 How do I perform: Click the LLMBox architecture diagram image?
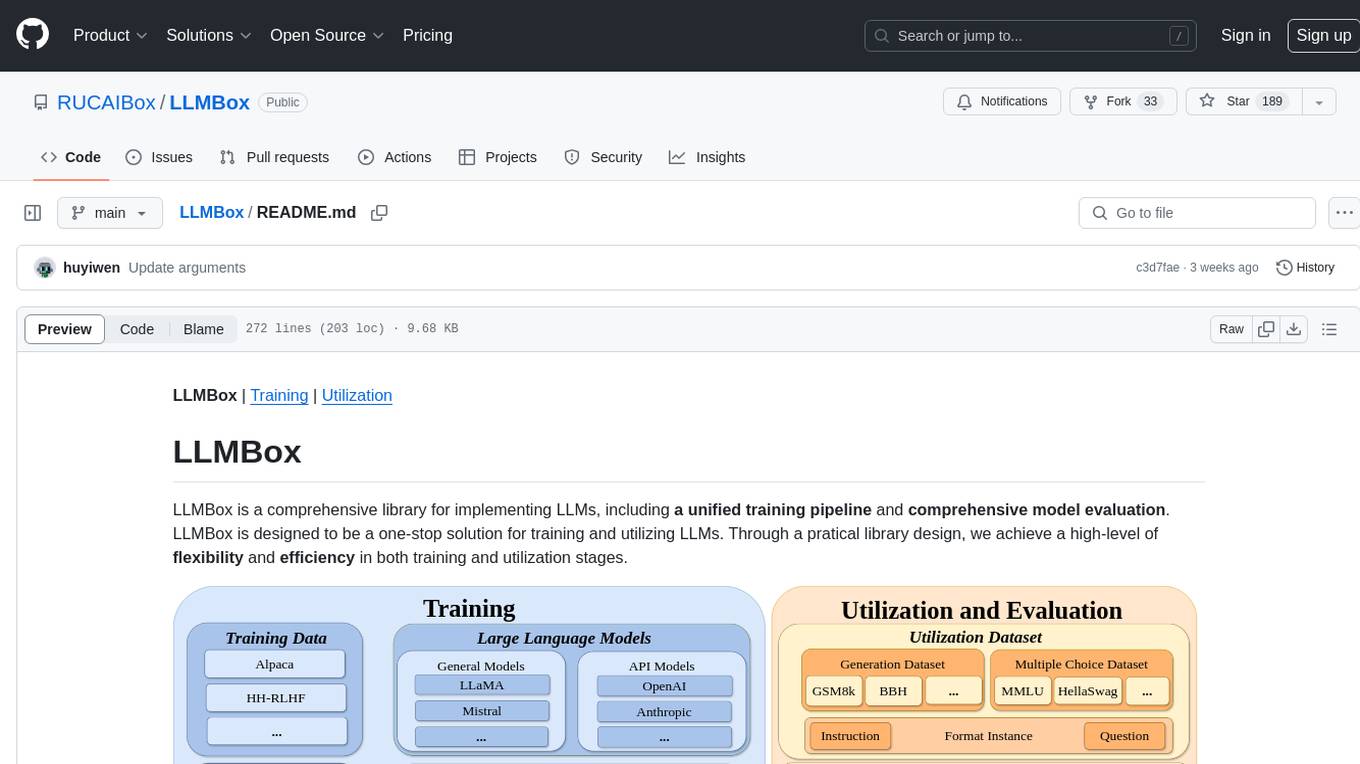685,675
